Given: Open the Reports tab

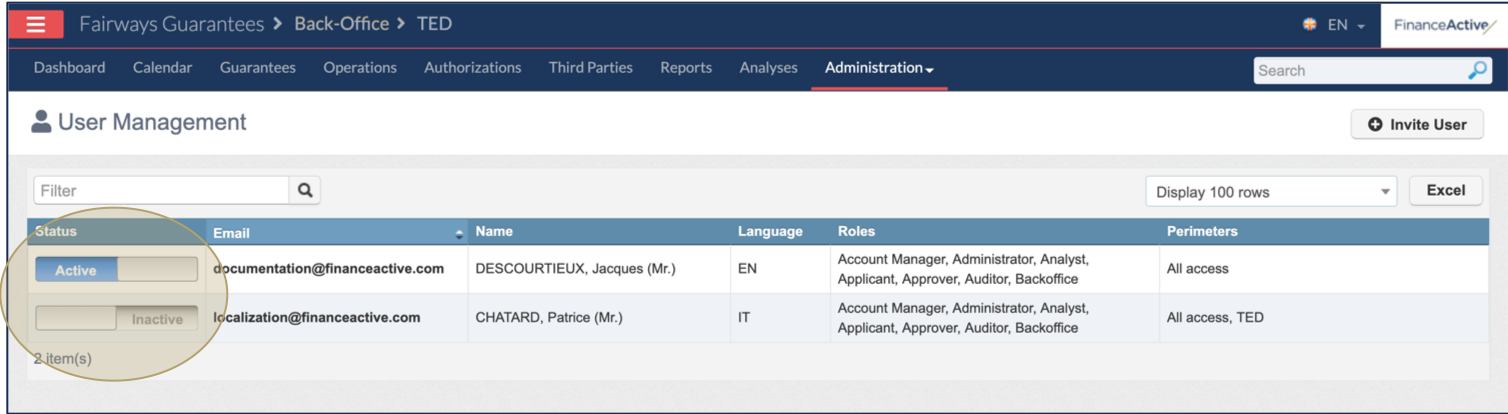Looking at the screenshot, I should [686, 68].
